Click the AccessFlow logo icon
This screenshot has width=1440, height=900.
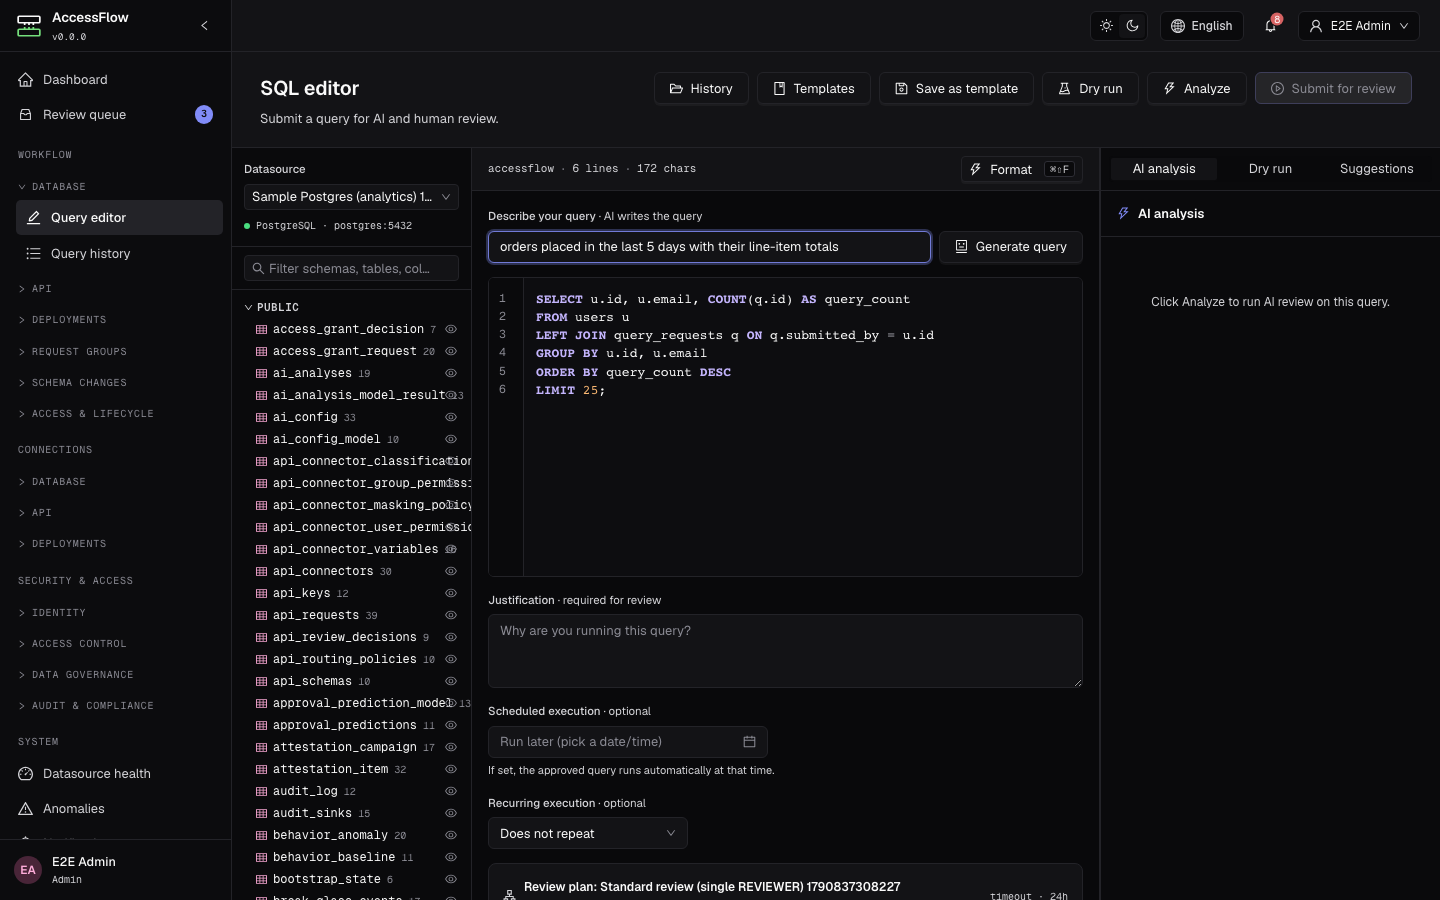click(29, 26)
